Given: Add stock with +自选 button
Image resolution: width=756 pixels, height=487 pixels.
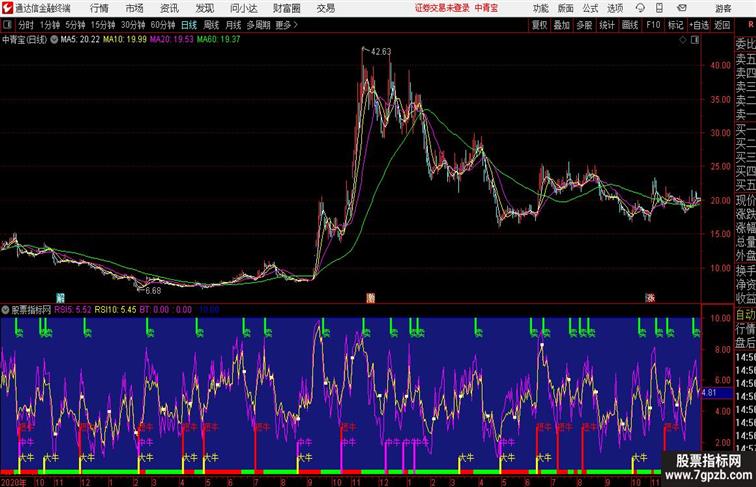Looking at the screenshot, I should [x=699, y=25].
